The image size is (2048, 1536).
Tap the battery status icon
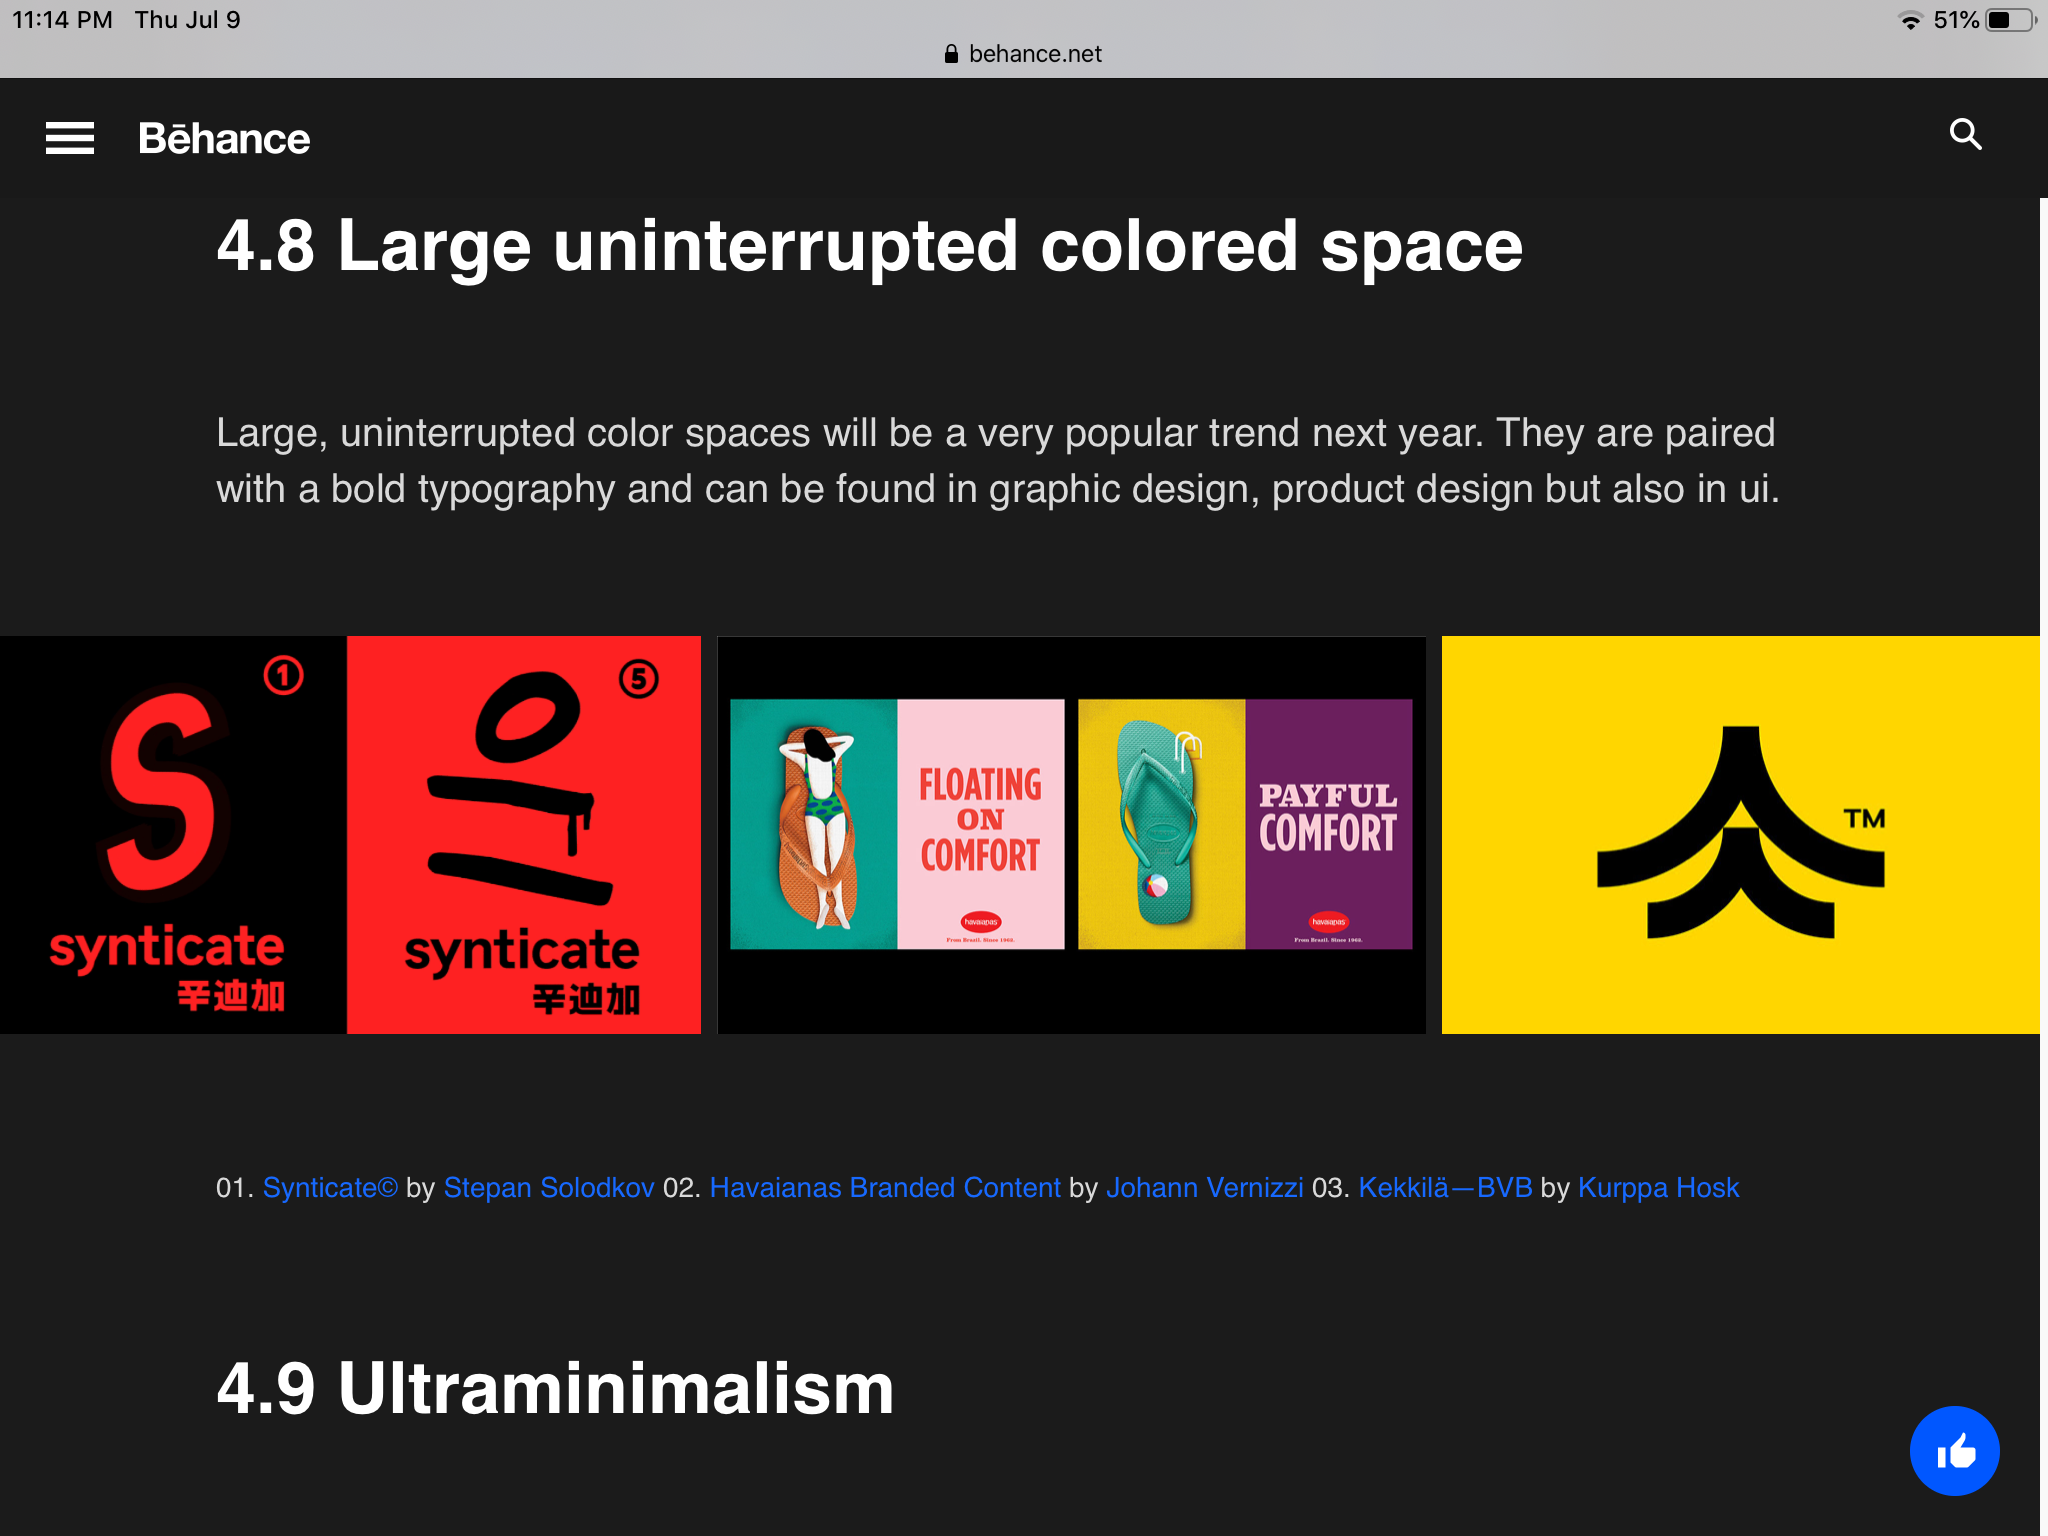[2009, 20]
